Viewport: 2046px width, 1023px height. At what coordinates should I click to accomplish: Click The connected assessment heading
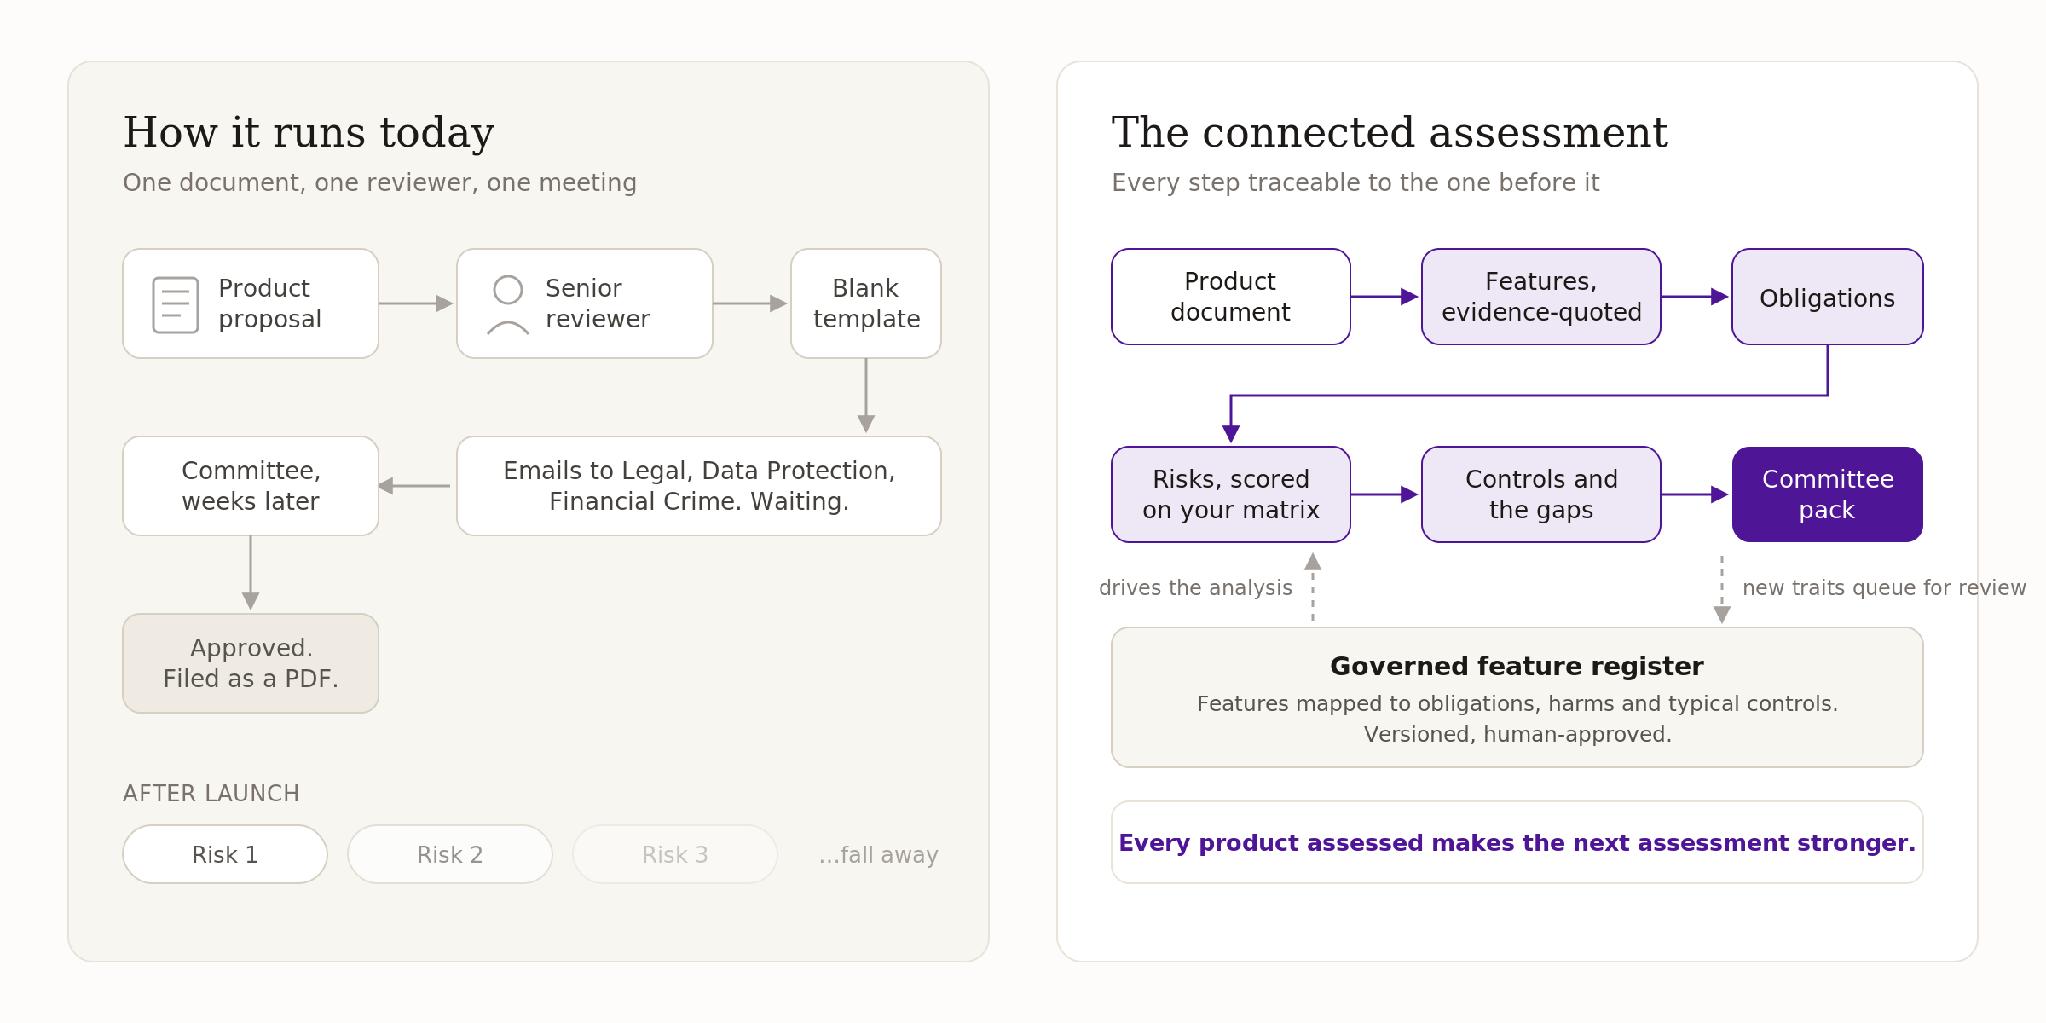click(x=1389, y=132)
